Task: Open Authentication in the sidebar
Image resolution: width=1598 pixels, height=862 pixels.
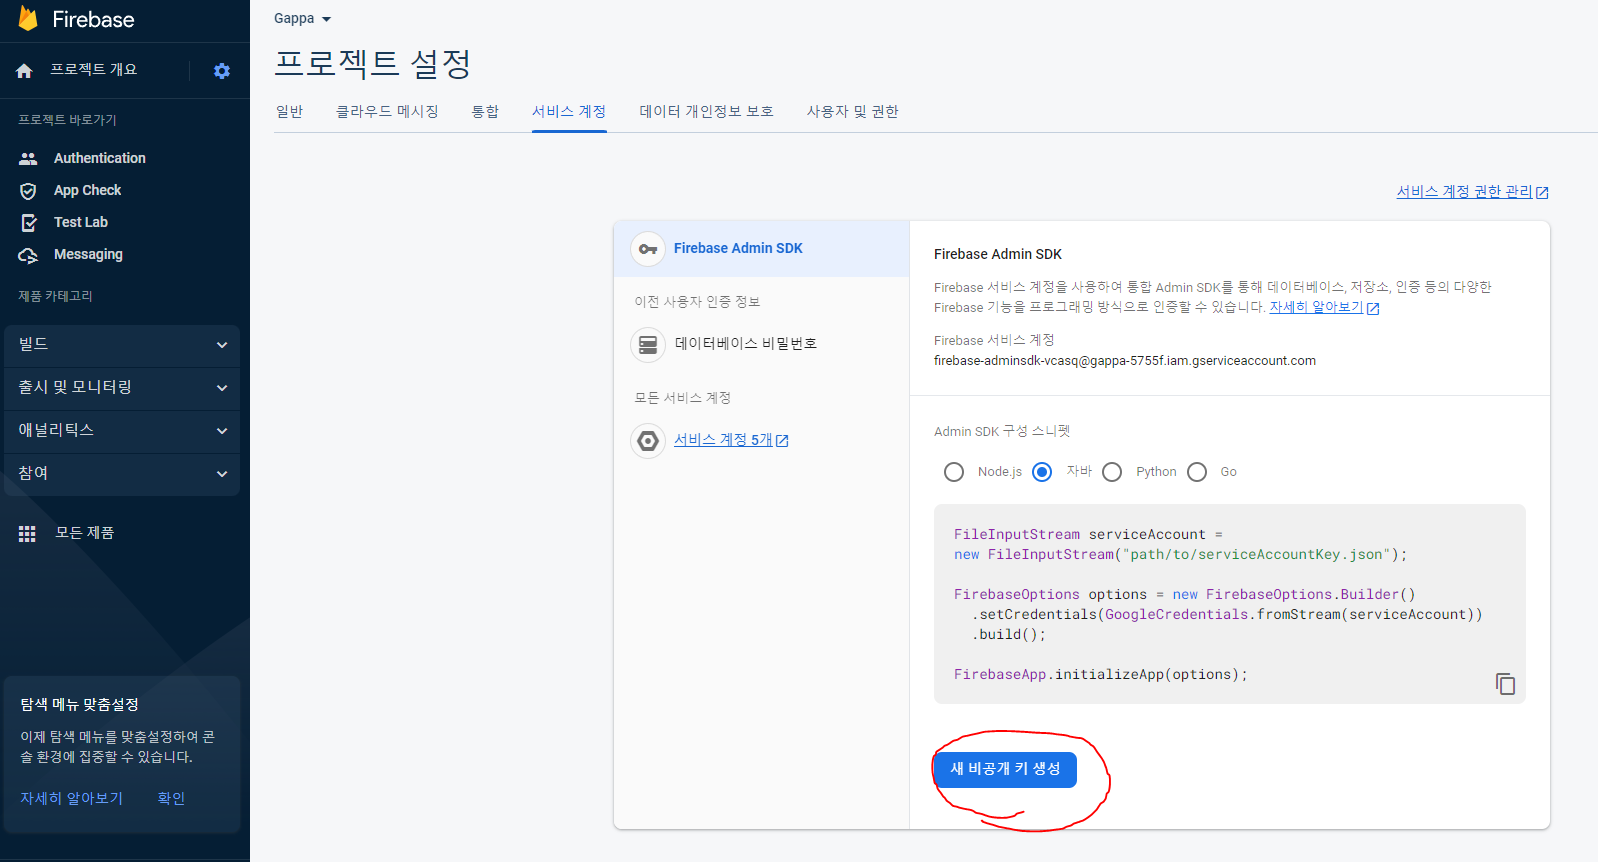Action: click(100, 158)
